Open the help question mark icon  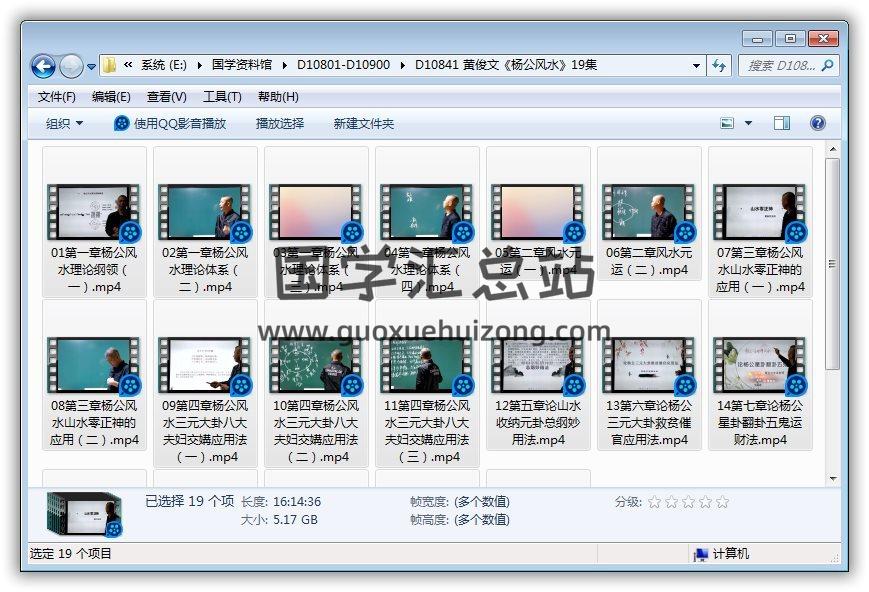pyautogui.click(x=817, y=123)
